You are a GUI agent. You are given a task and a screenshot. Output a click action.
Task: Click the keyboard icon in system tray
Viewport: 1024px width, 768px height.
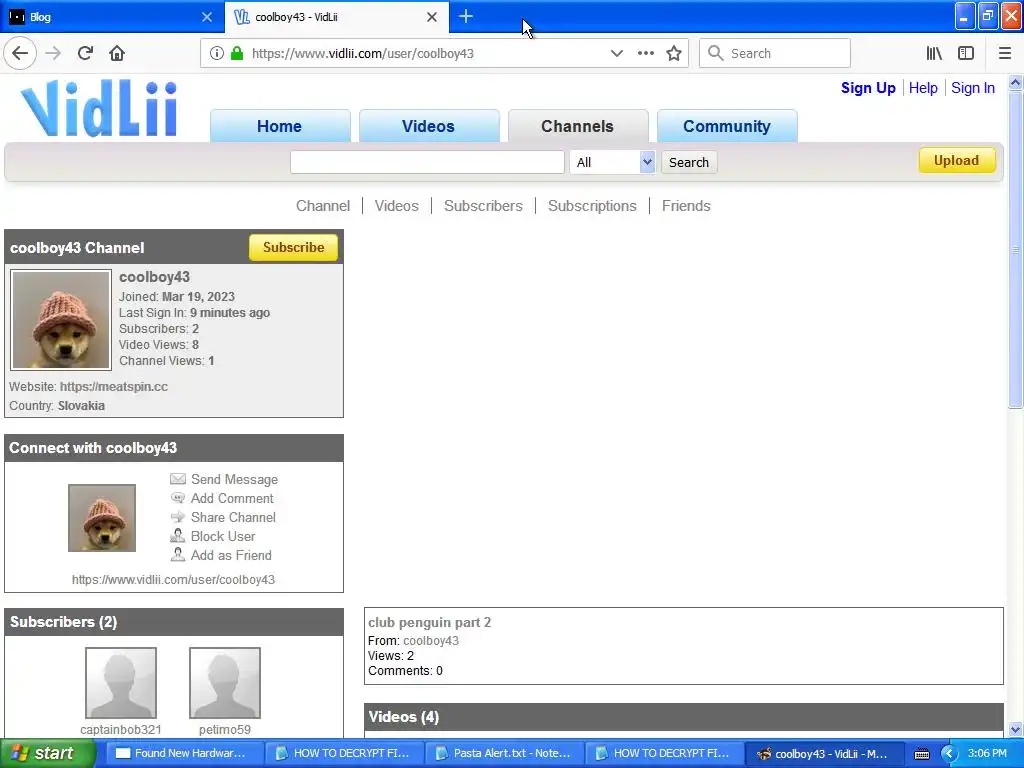[921, 754]
